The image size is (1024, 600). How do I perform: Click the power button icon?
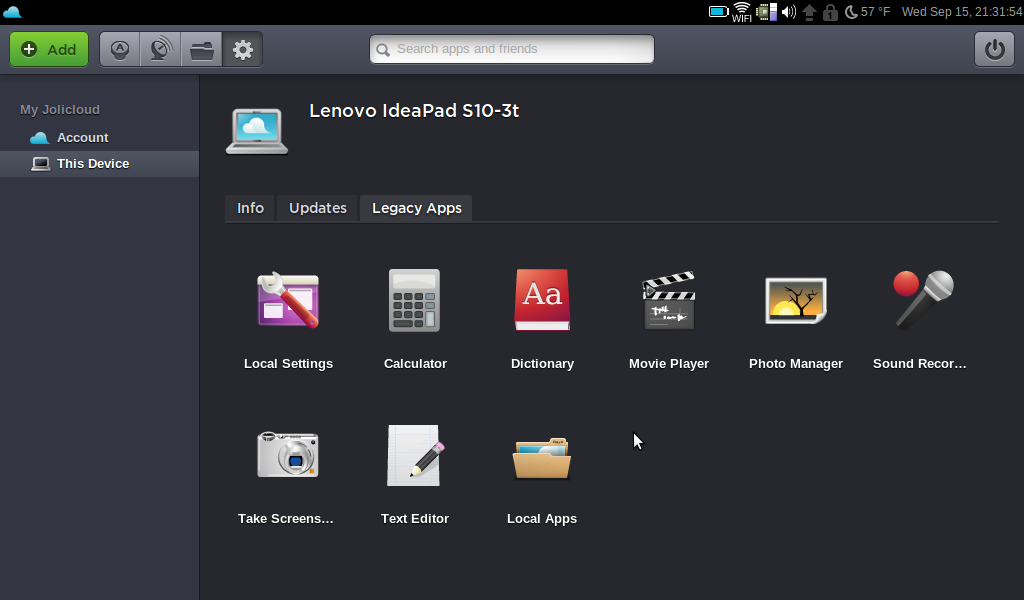click(x=994, y=49)
